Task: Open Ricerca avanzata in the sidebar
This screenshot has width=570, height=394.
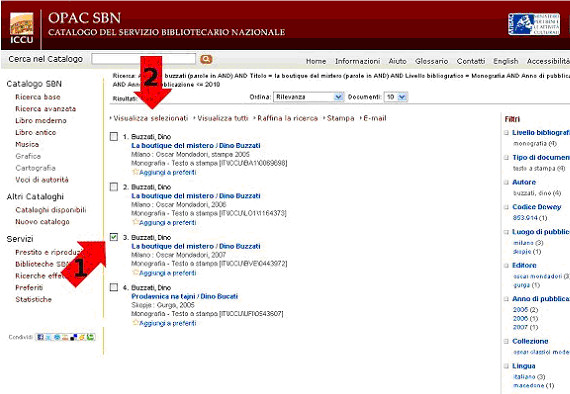Action: click(45, 109)
